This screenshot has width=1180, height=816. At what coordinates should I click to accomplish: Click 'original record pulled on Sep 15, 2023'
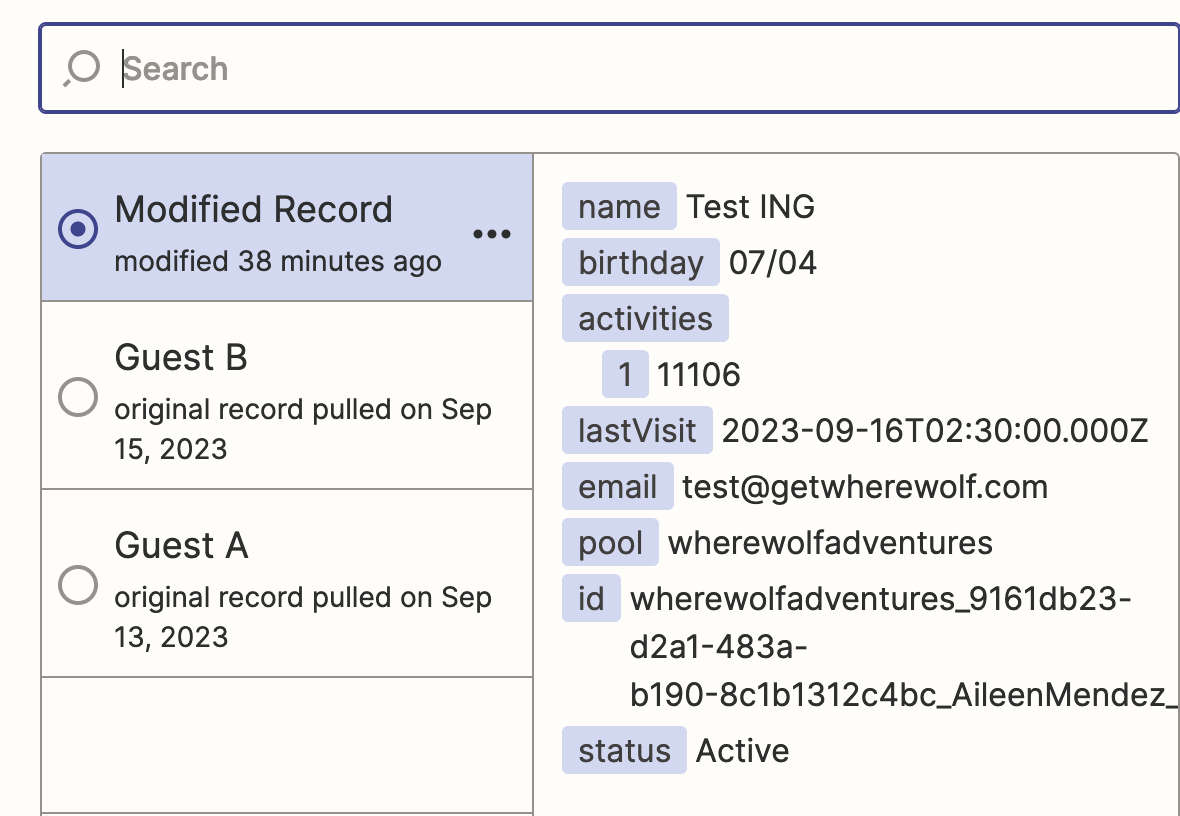pos(303,429)
